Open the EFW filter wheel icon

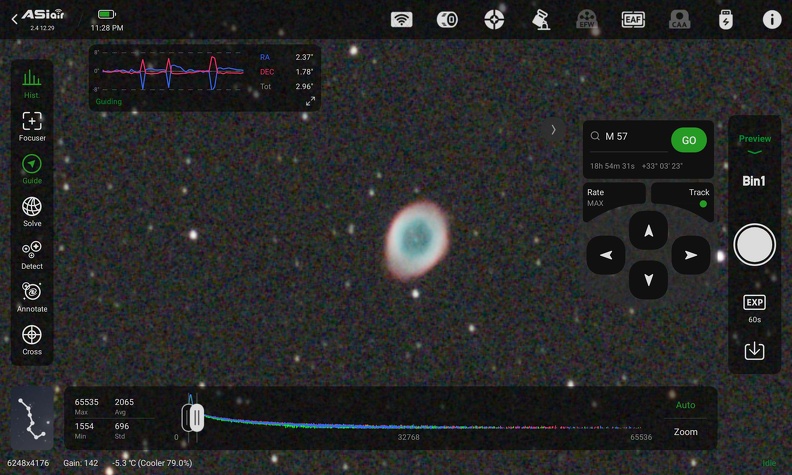[x=586, y=20]
